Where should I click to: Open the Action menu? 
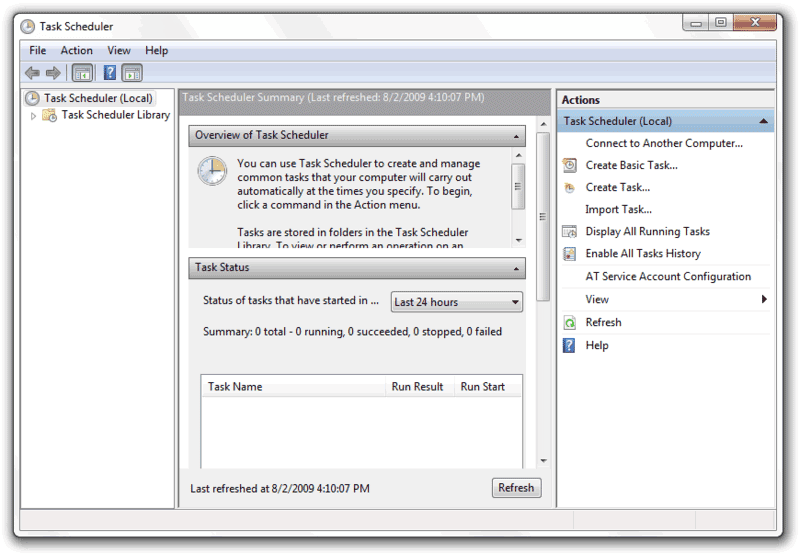77,51
